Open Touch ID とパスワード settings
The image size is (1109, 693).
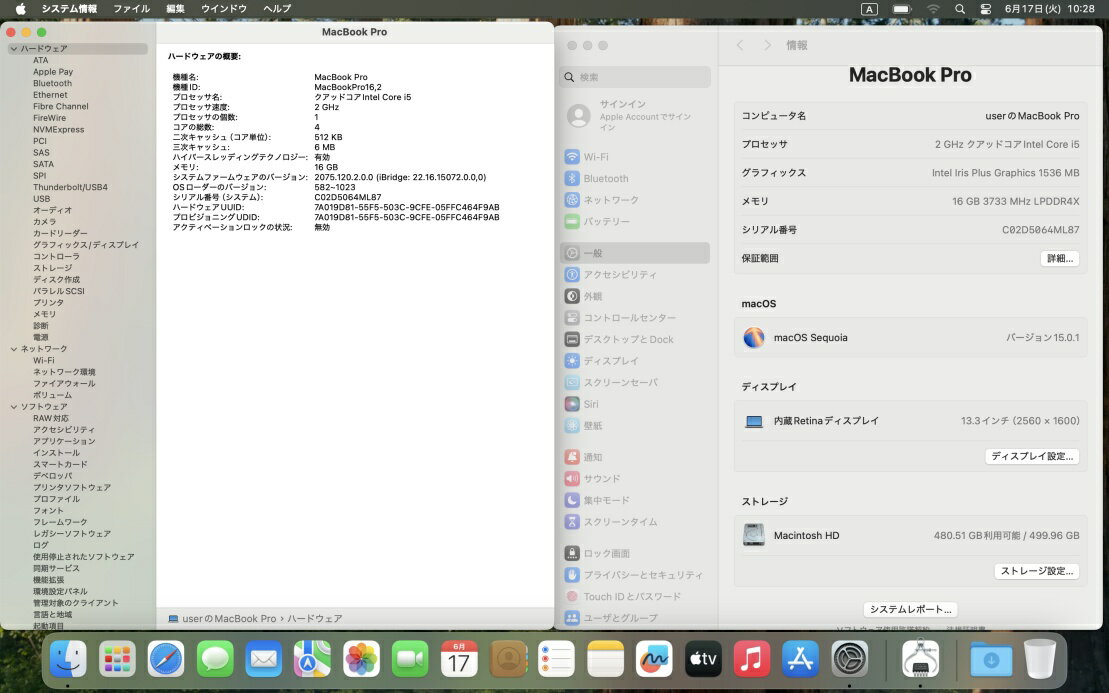pyautogui.click(x=632, y=597)
